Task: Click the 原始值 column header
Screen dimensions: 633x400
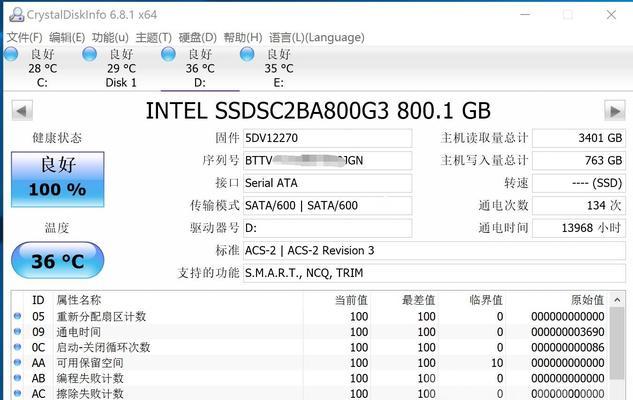Action: [x=587, y=300]
